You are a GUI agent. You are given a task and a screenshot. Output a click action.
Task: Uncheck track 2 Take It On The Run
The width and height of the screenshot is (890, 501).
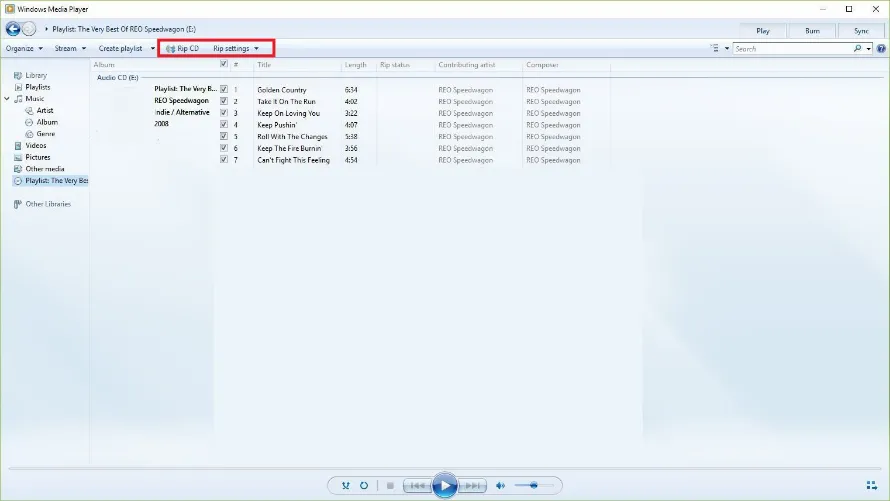[x=224, y=101]
